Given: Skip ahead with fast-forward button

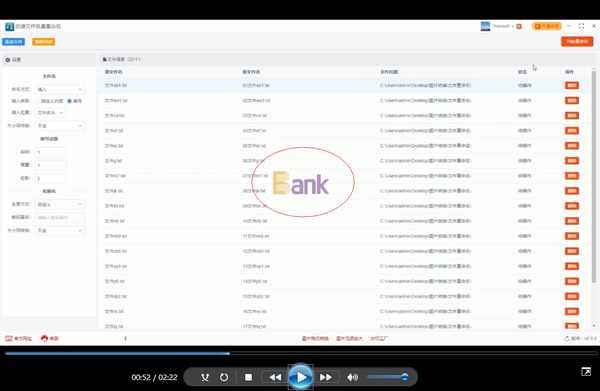Looking at the screenshot, I should [326, 377].
